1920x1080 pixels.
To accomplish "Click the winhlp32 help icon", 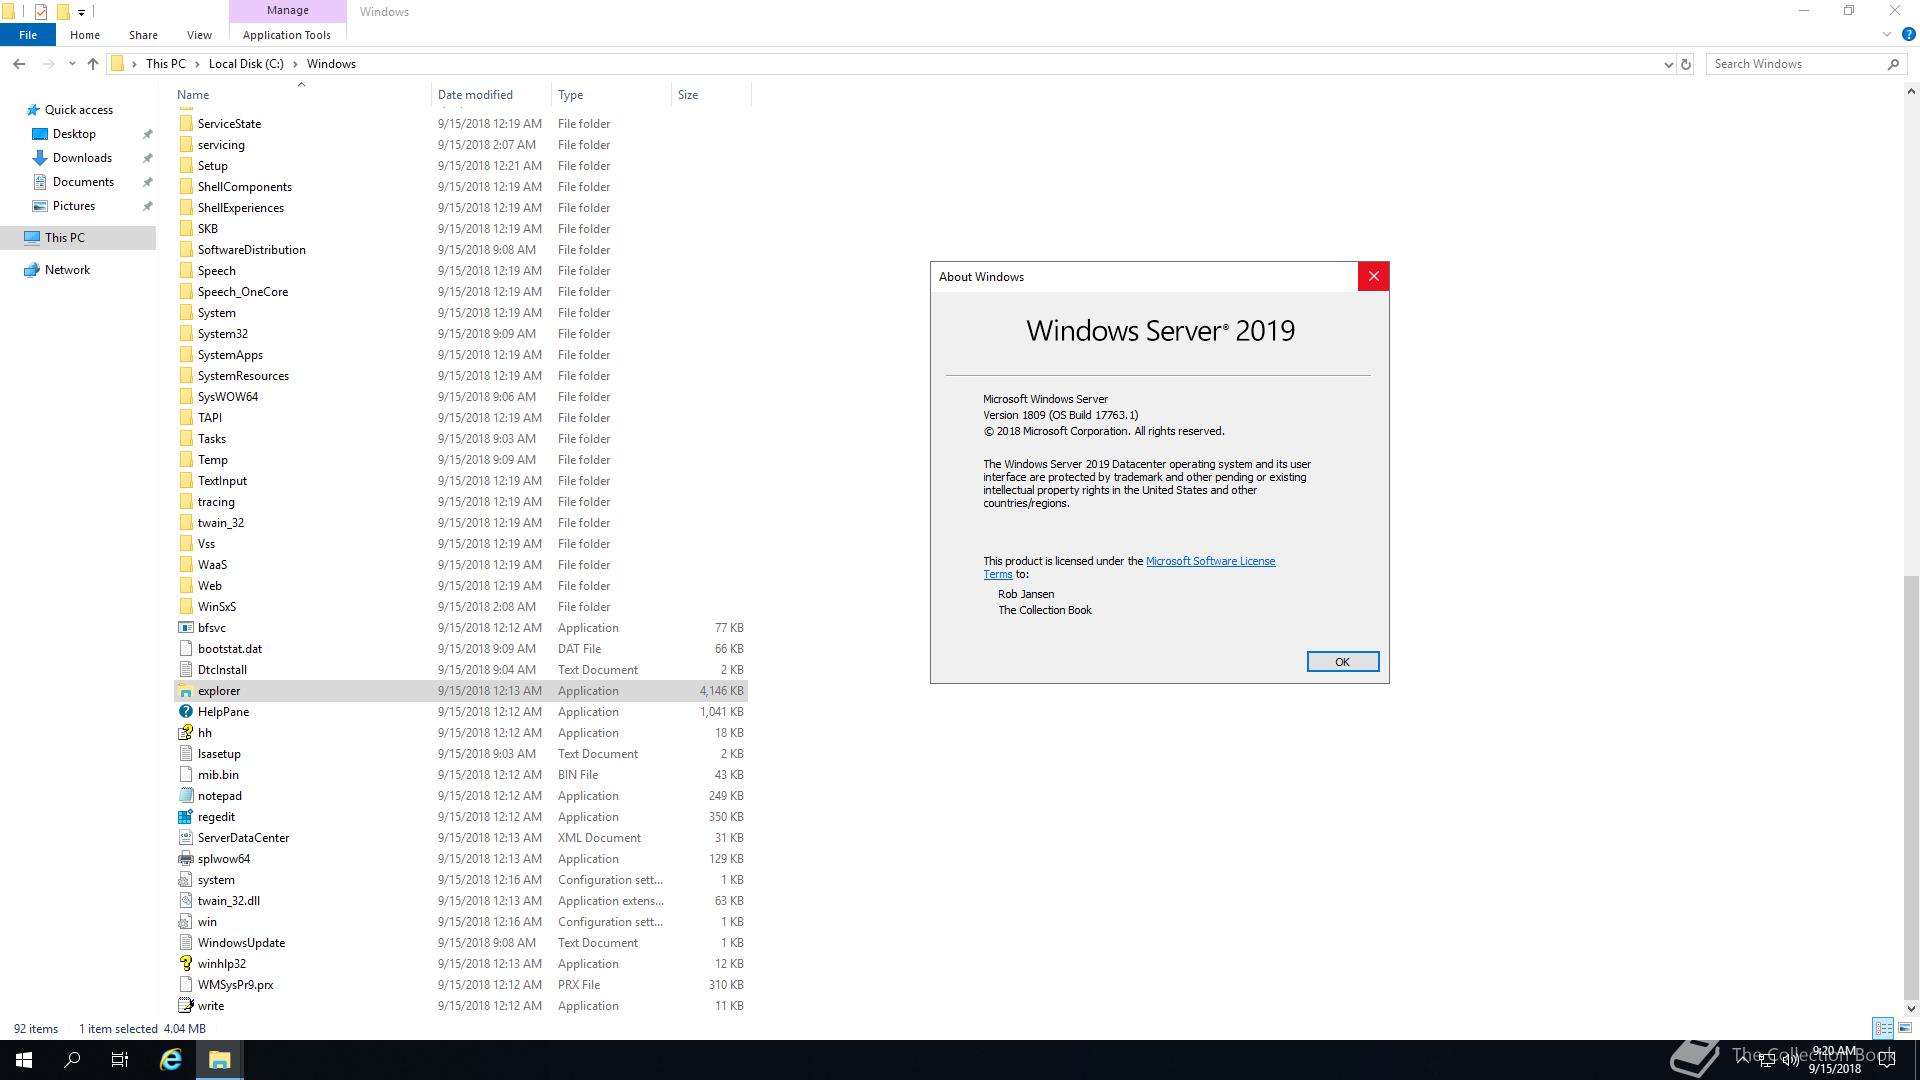I will (x=186, y=964).
